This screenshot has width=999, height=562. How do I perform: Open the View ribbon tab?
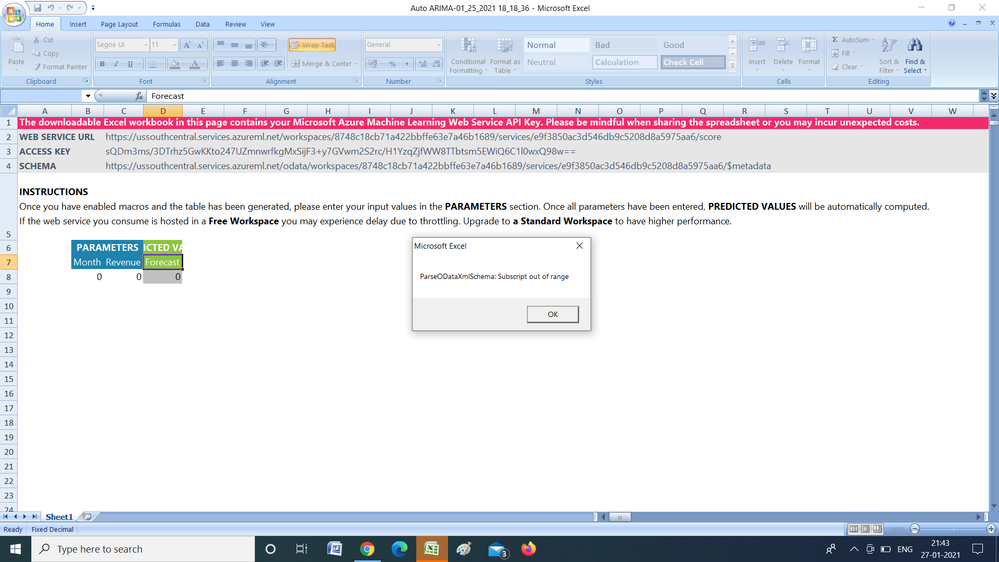(x=268, y=24)
